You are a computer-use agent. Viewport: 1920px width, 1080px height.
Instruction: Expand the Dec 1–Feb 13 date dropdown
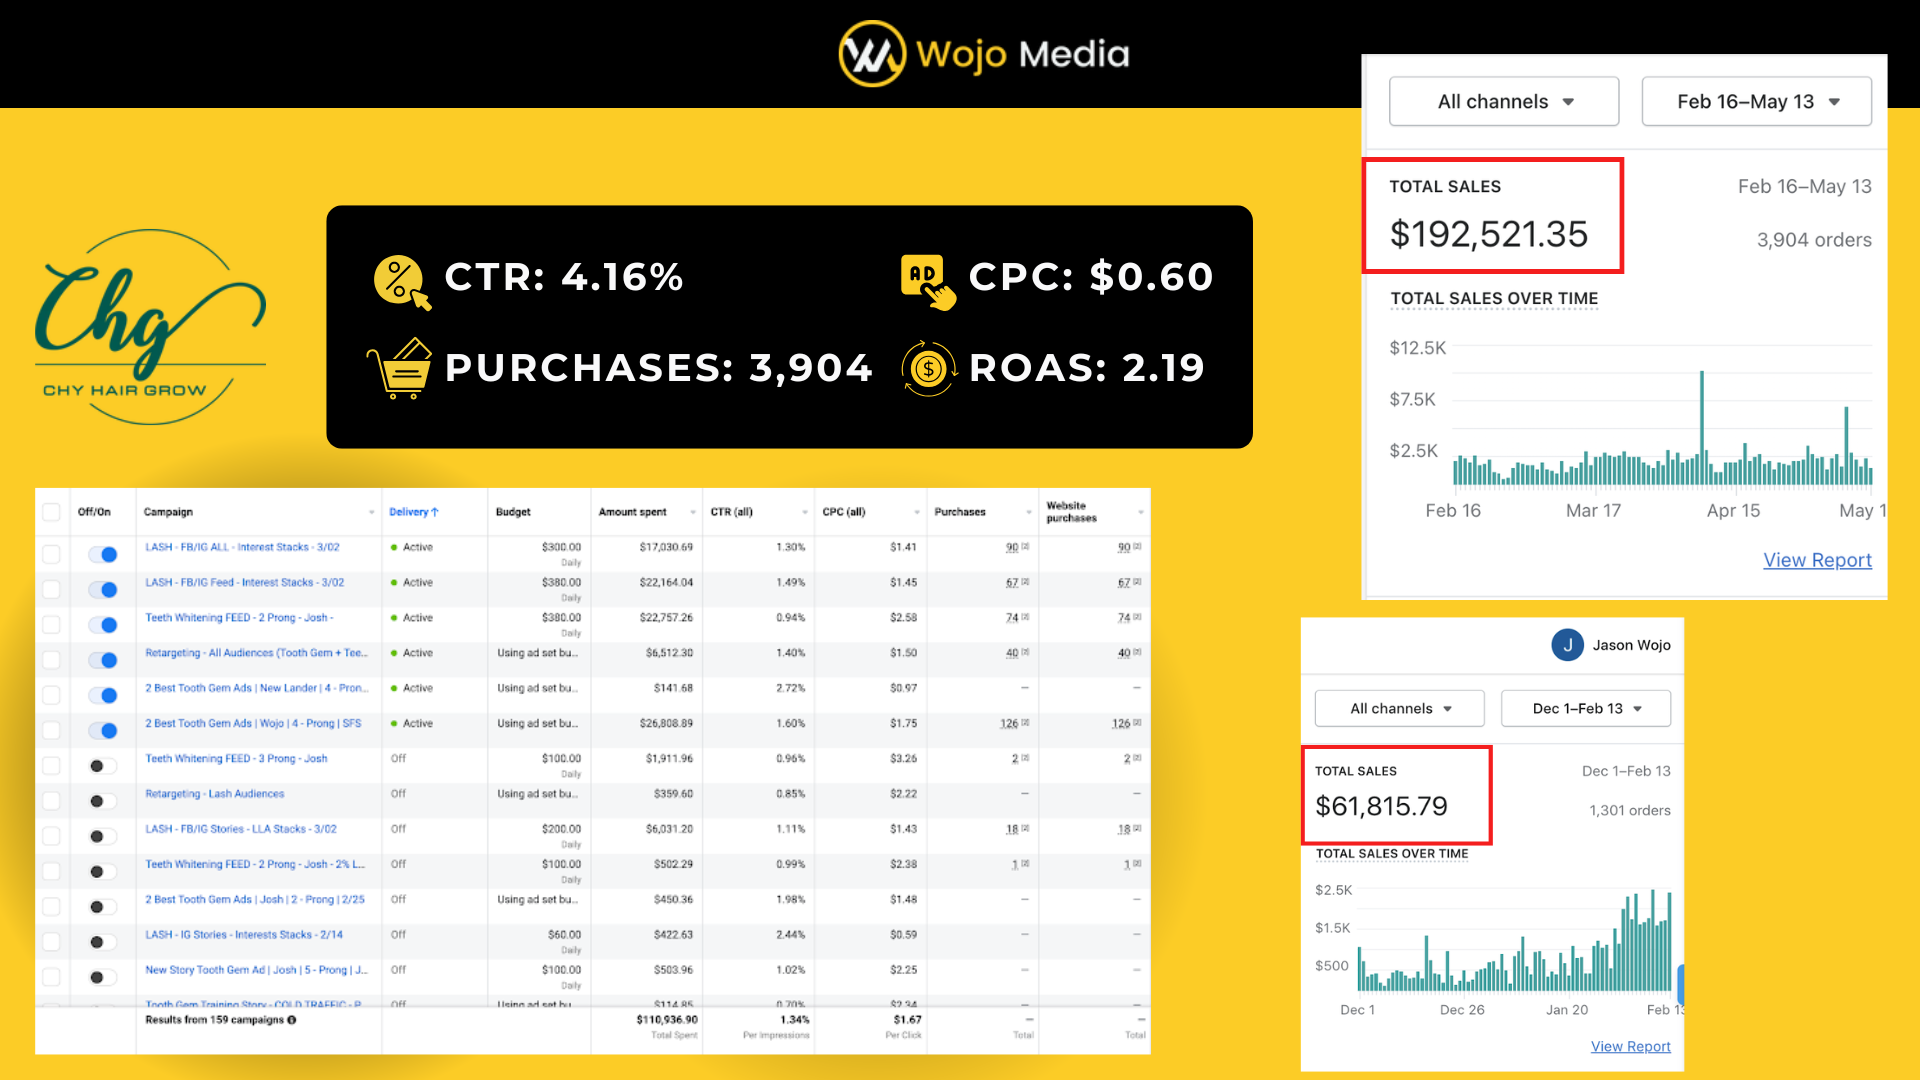tap(1586, 708)
